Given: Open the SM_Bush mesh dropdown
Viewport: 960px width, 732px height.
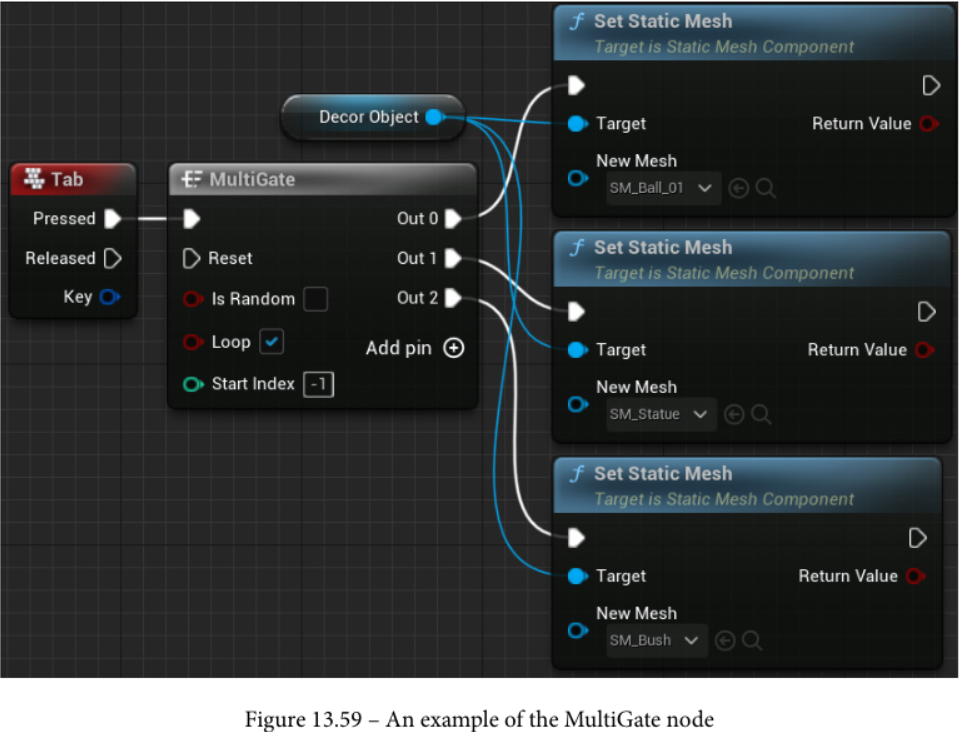Looking at the screenshot, I should 657,641.
